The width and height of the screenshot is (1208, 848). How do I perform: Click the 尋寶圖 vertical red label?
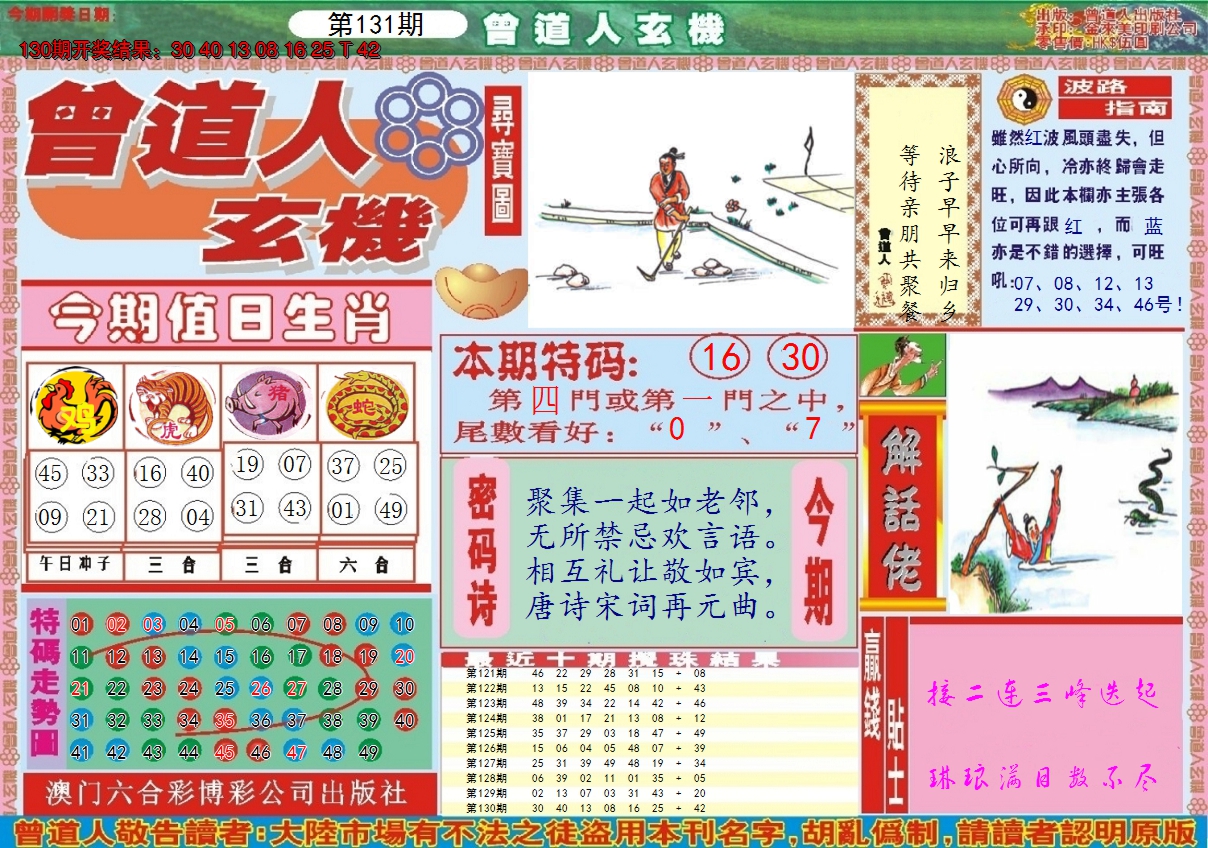[503, 160]
